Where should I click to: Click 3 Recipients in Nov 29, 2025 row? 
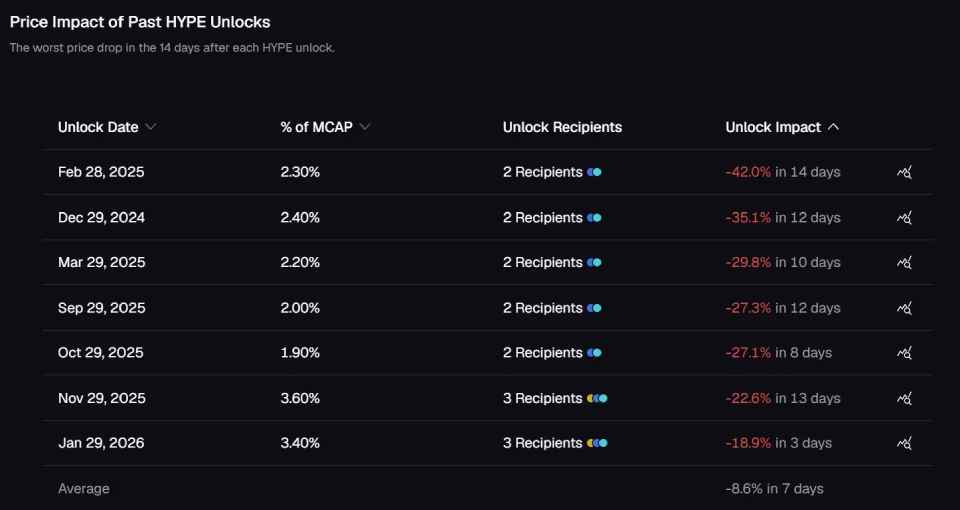(x=542, y=399)
